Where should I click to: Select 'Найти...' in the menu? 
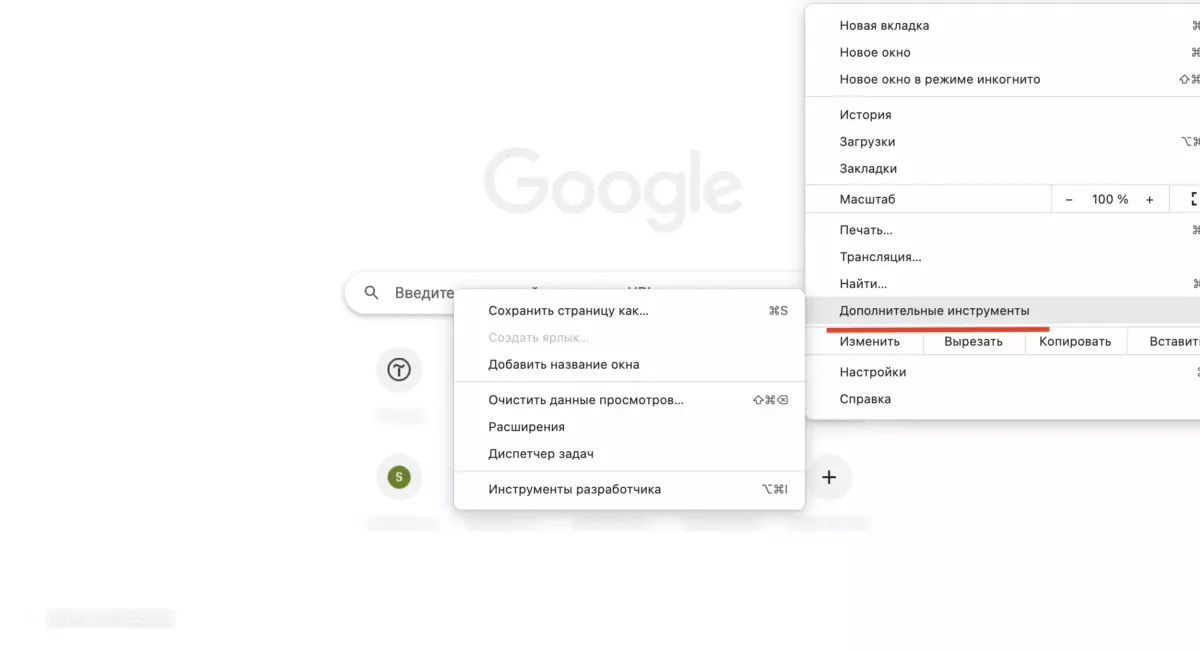pos(1002,284)
